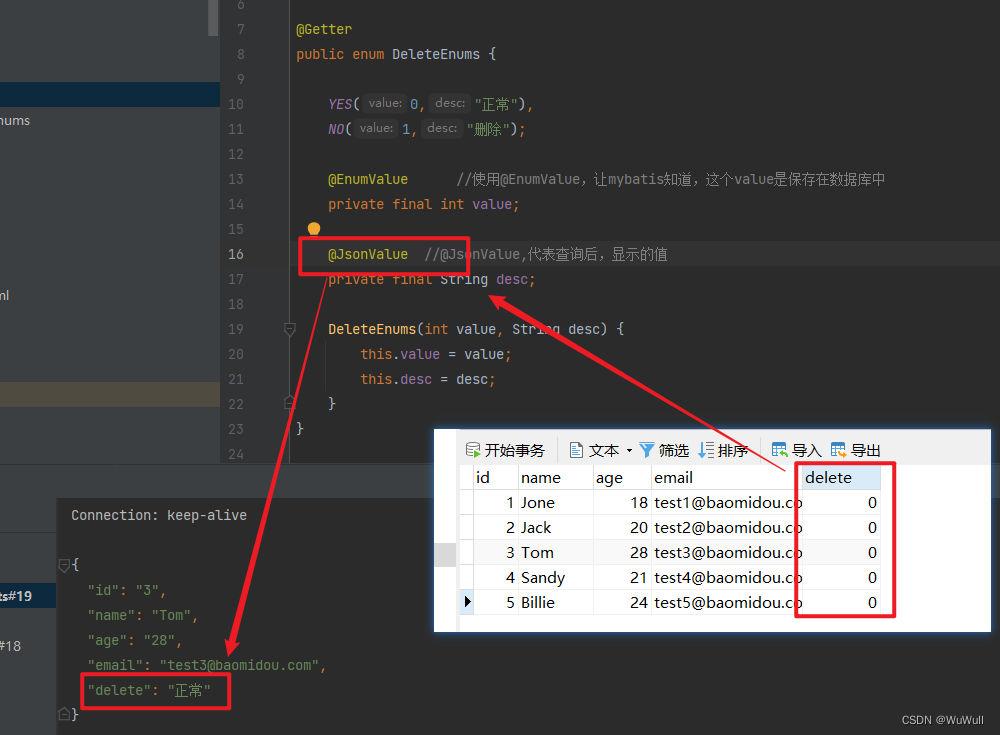This screenshot has width=1000, height=735.
Task: Click the @JsonValue annotation
Action: 368,254
